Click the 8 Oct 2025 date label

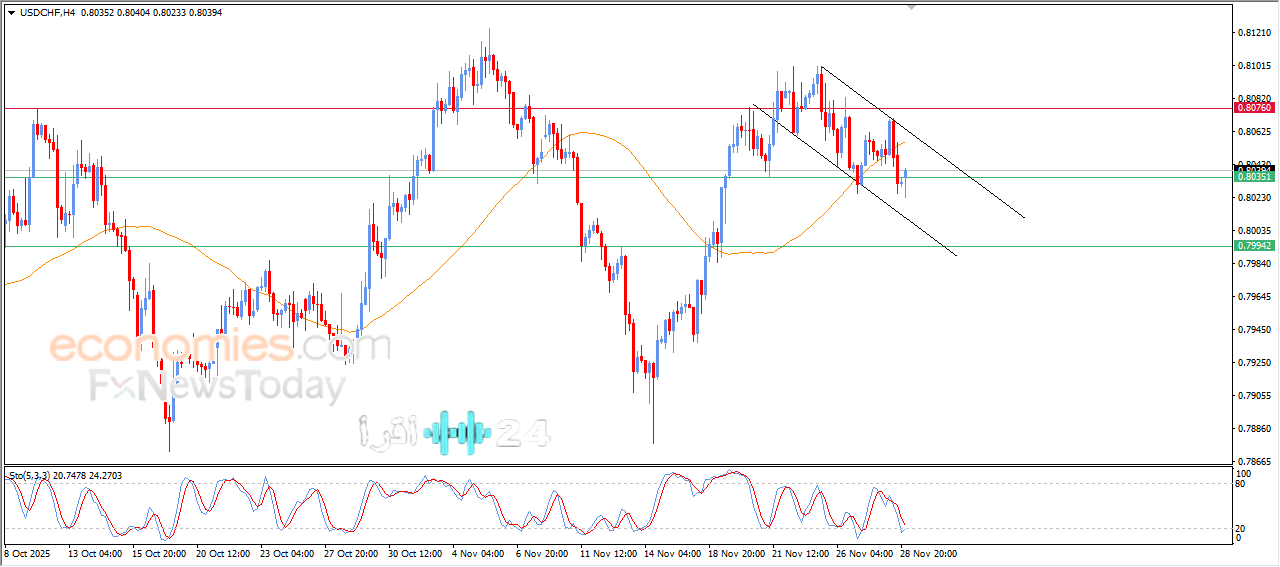coord(27,552)
